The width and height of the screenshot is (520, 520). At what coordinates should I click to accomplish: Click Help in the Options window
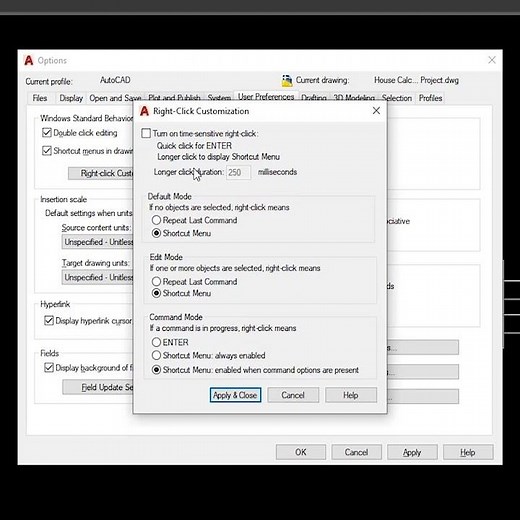point(468,452)
